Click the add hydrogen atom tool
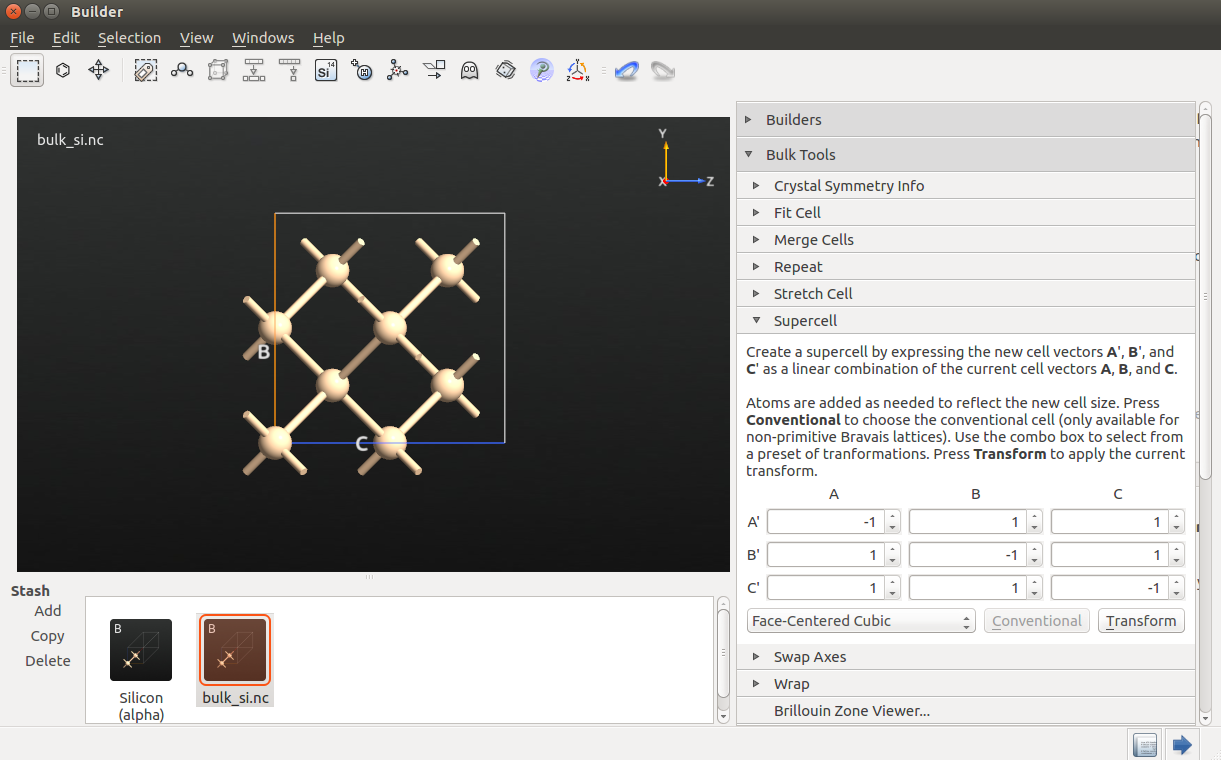Image resolution: width=1221 pixels, height=760 pixels. tap(362, 71)
